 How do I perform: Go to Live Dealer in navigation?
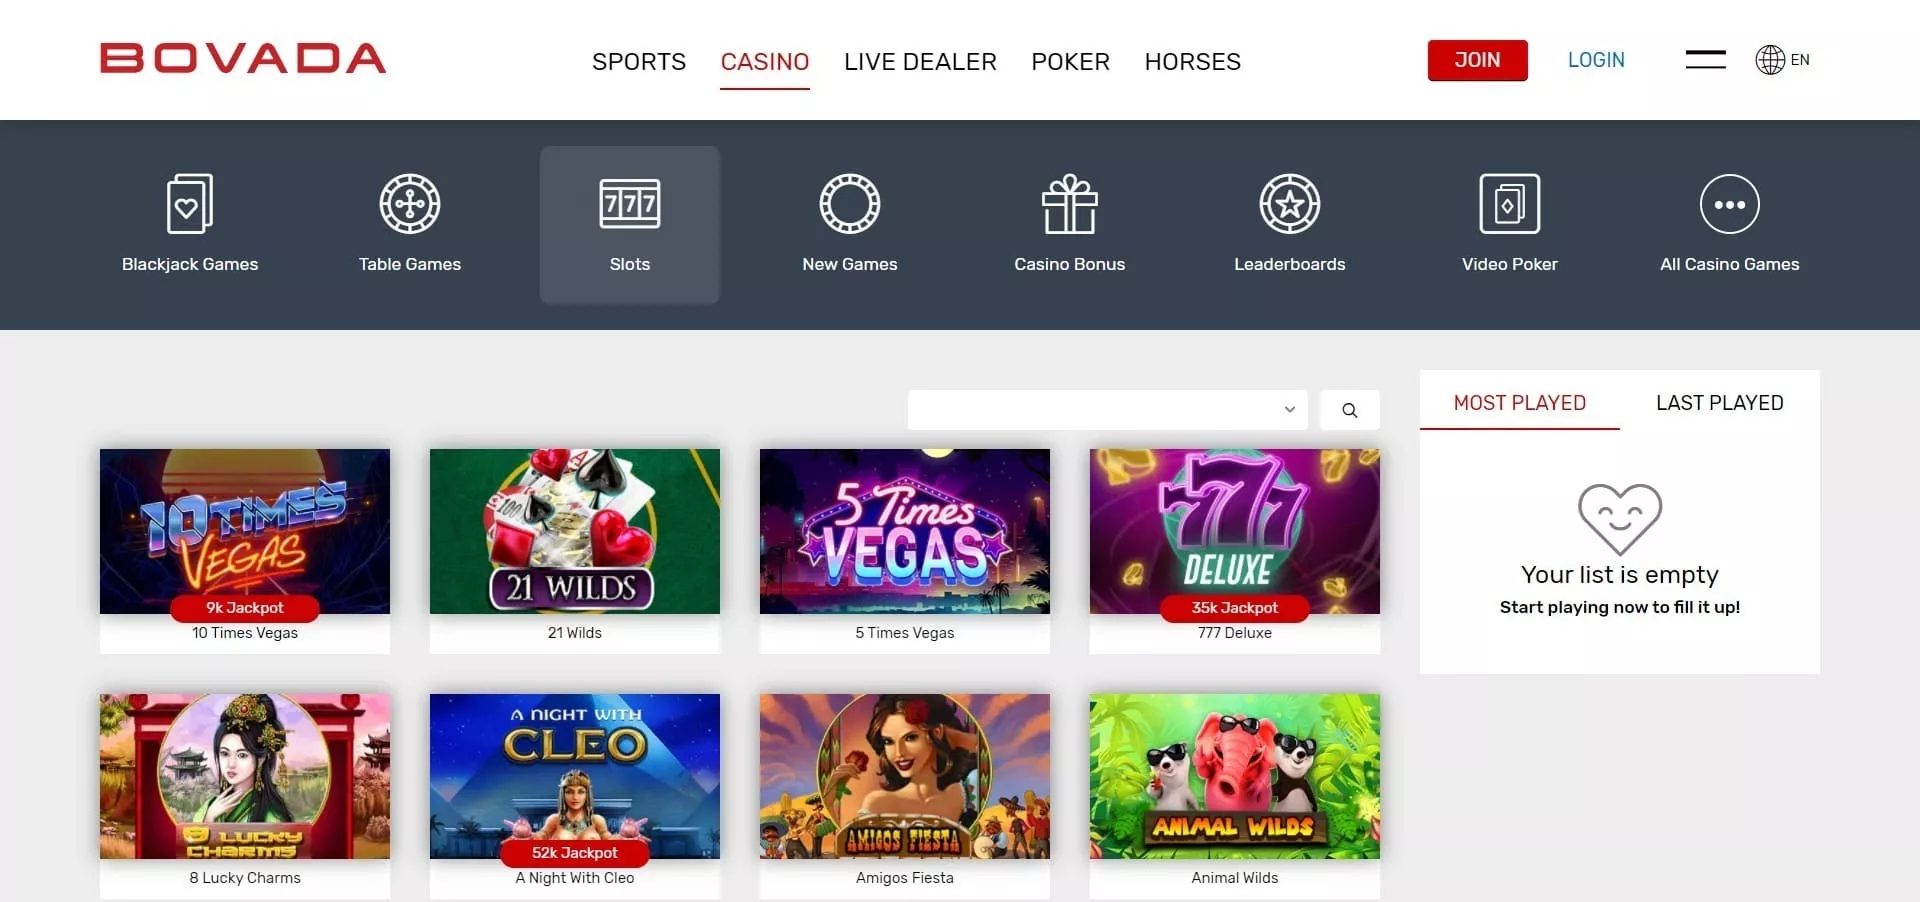point(920,62)
